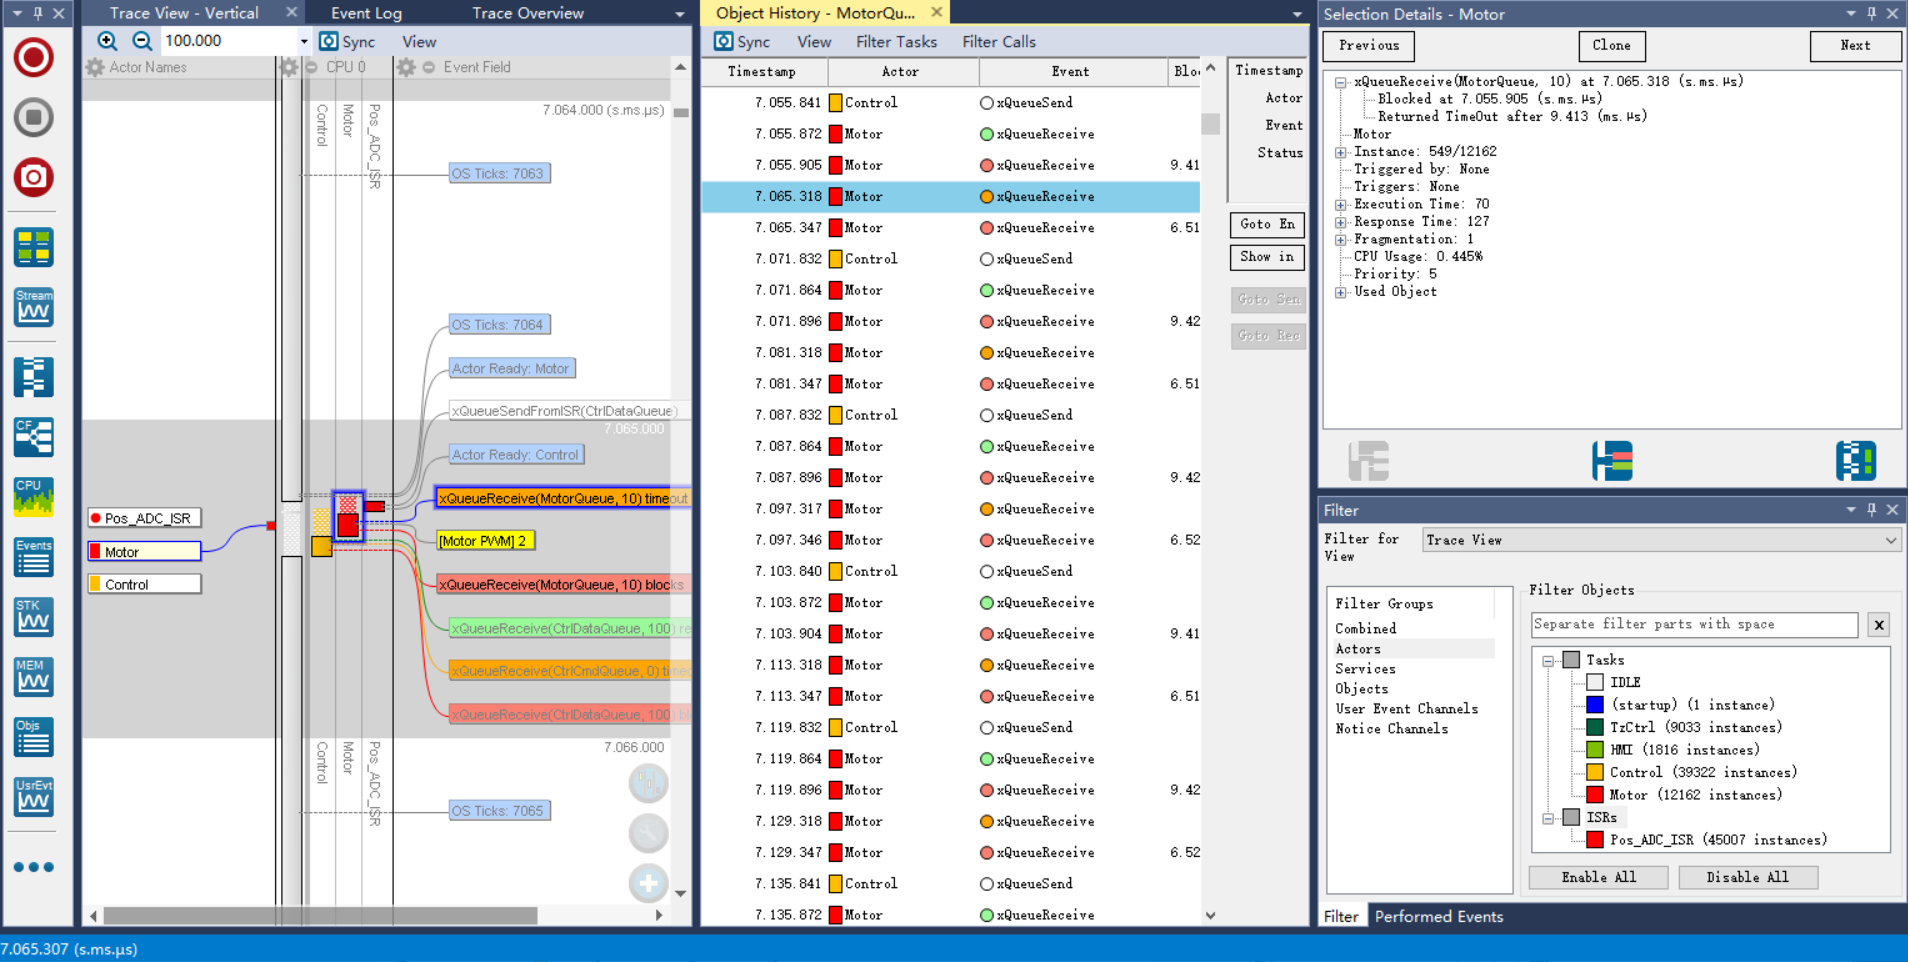Toggle the (startup) task filter checkbox
Image resolution: width=1908 pixels, height=962 pixels.
click(x=1595, y=705)
